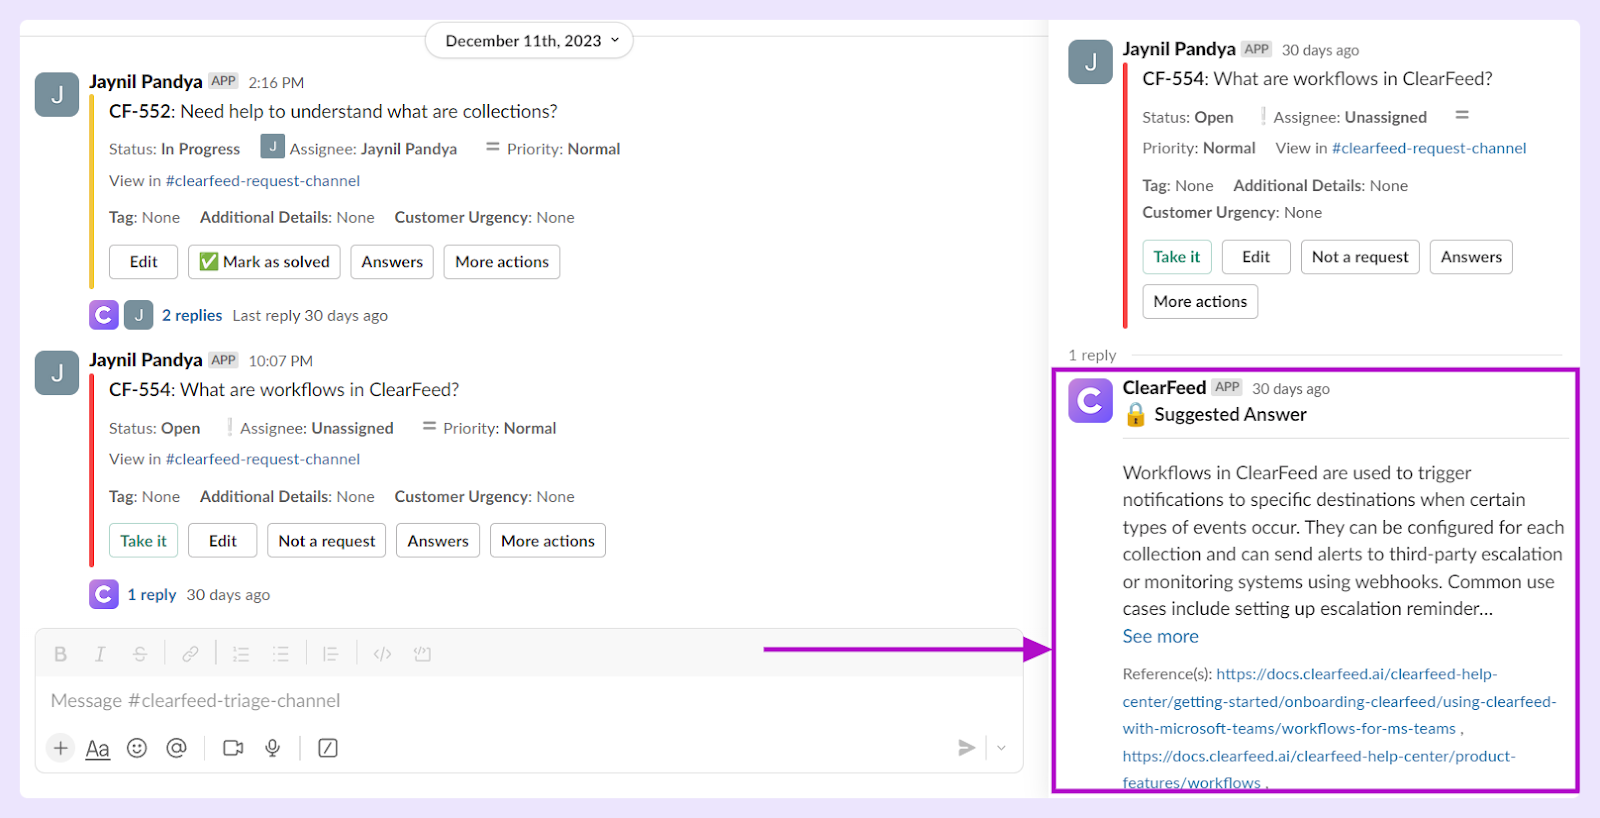Screen dimensions: 1600x818
Task: Mention someone with the @ icon
Action: tap(176, 748)
